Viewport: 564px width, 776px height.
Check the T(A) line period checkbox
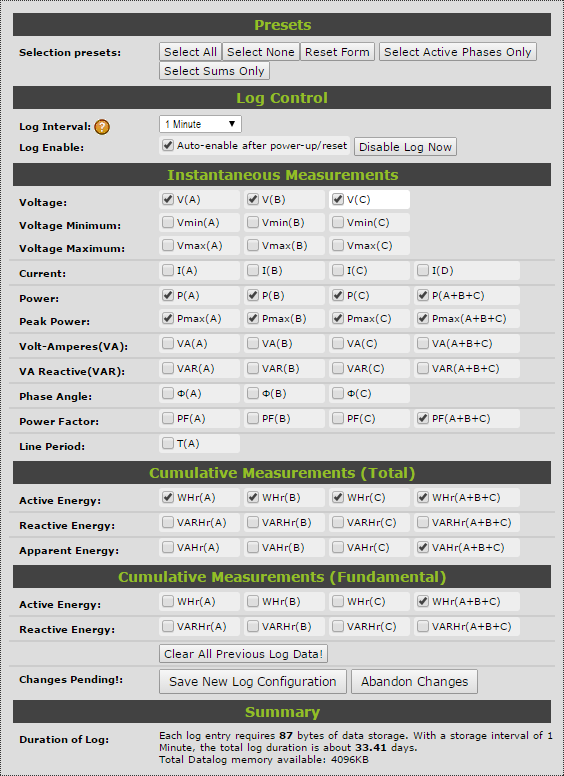point(168,443)
